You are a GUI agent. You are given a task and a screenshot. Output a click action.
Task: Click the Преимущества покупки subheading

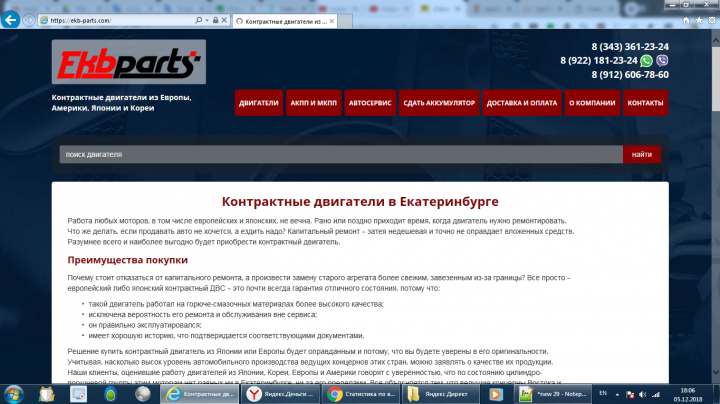pyautogui.click(x=128, y=260)
